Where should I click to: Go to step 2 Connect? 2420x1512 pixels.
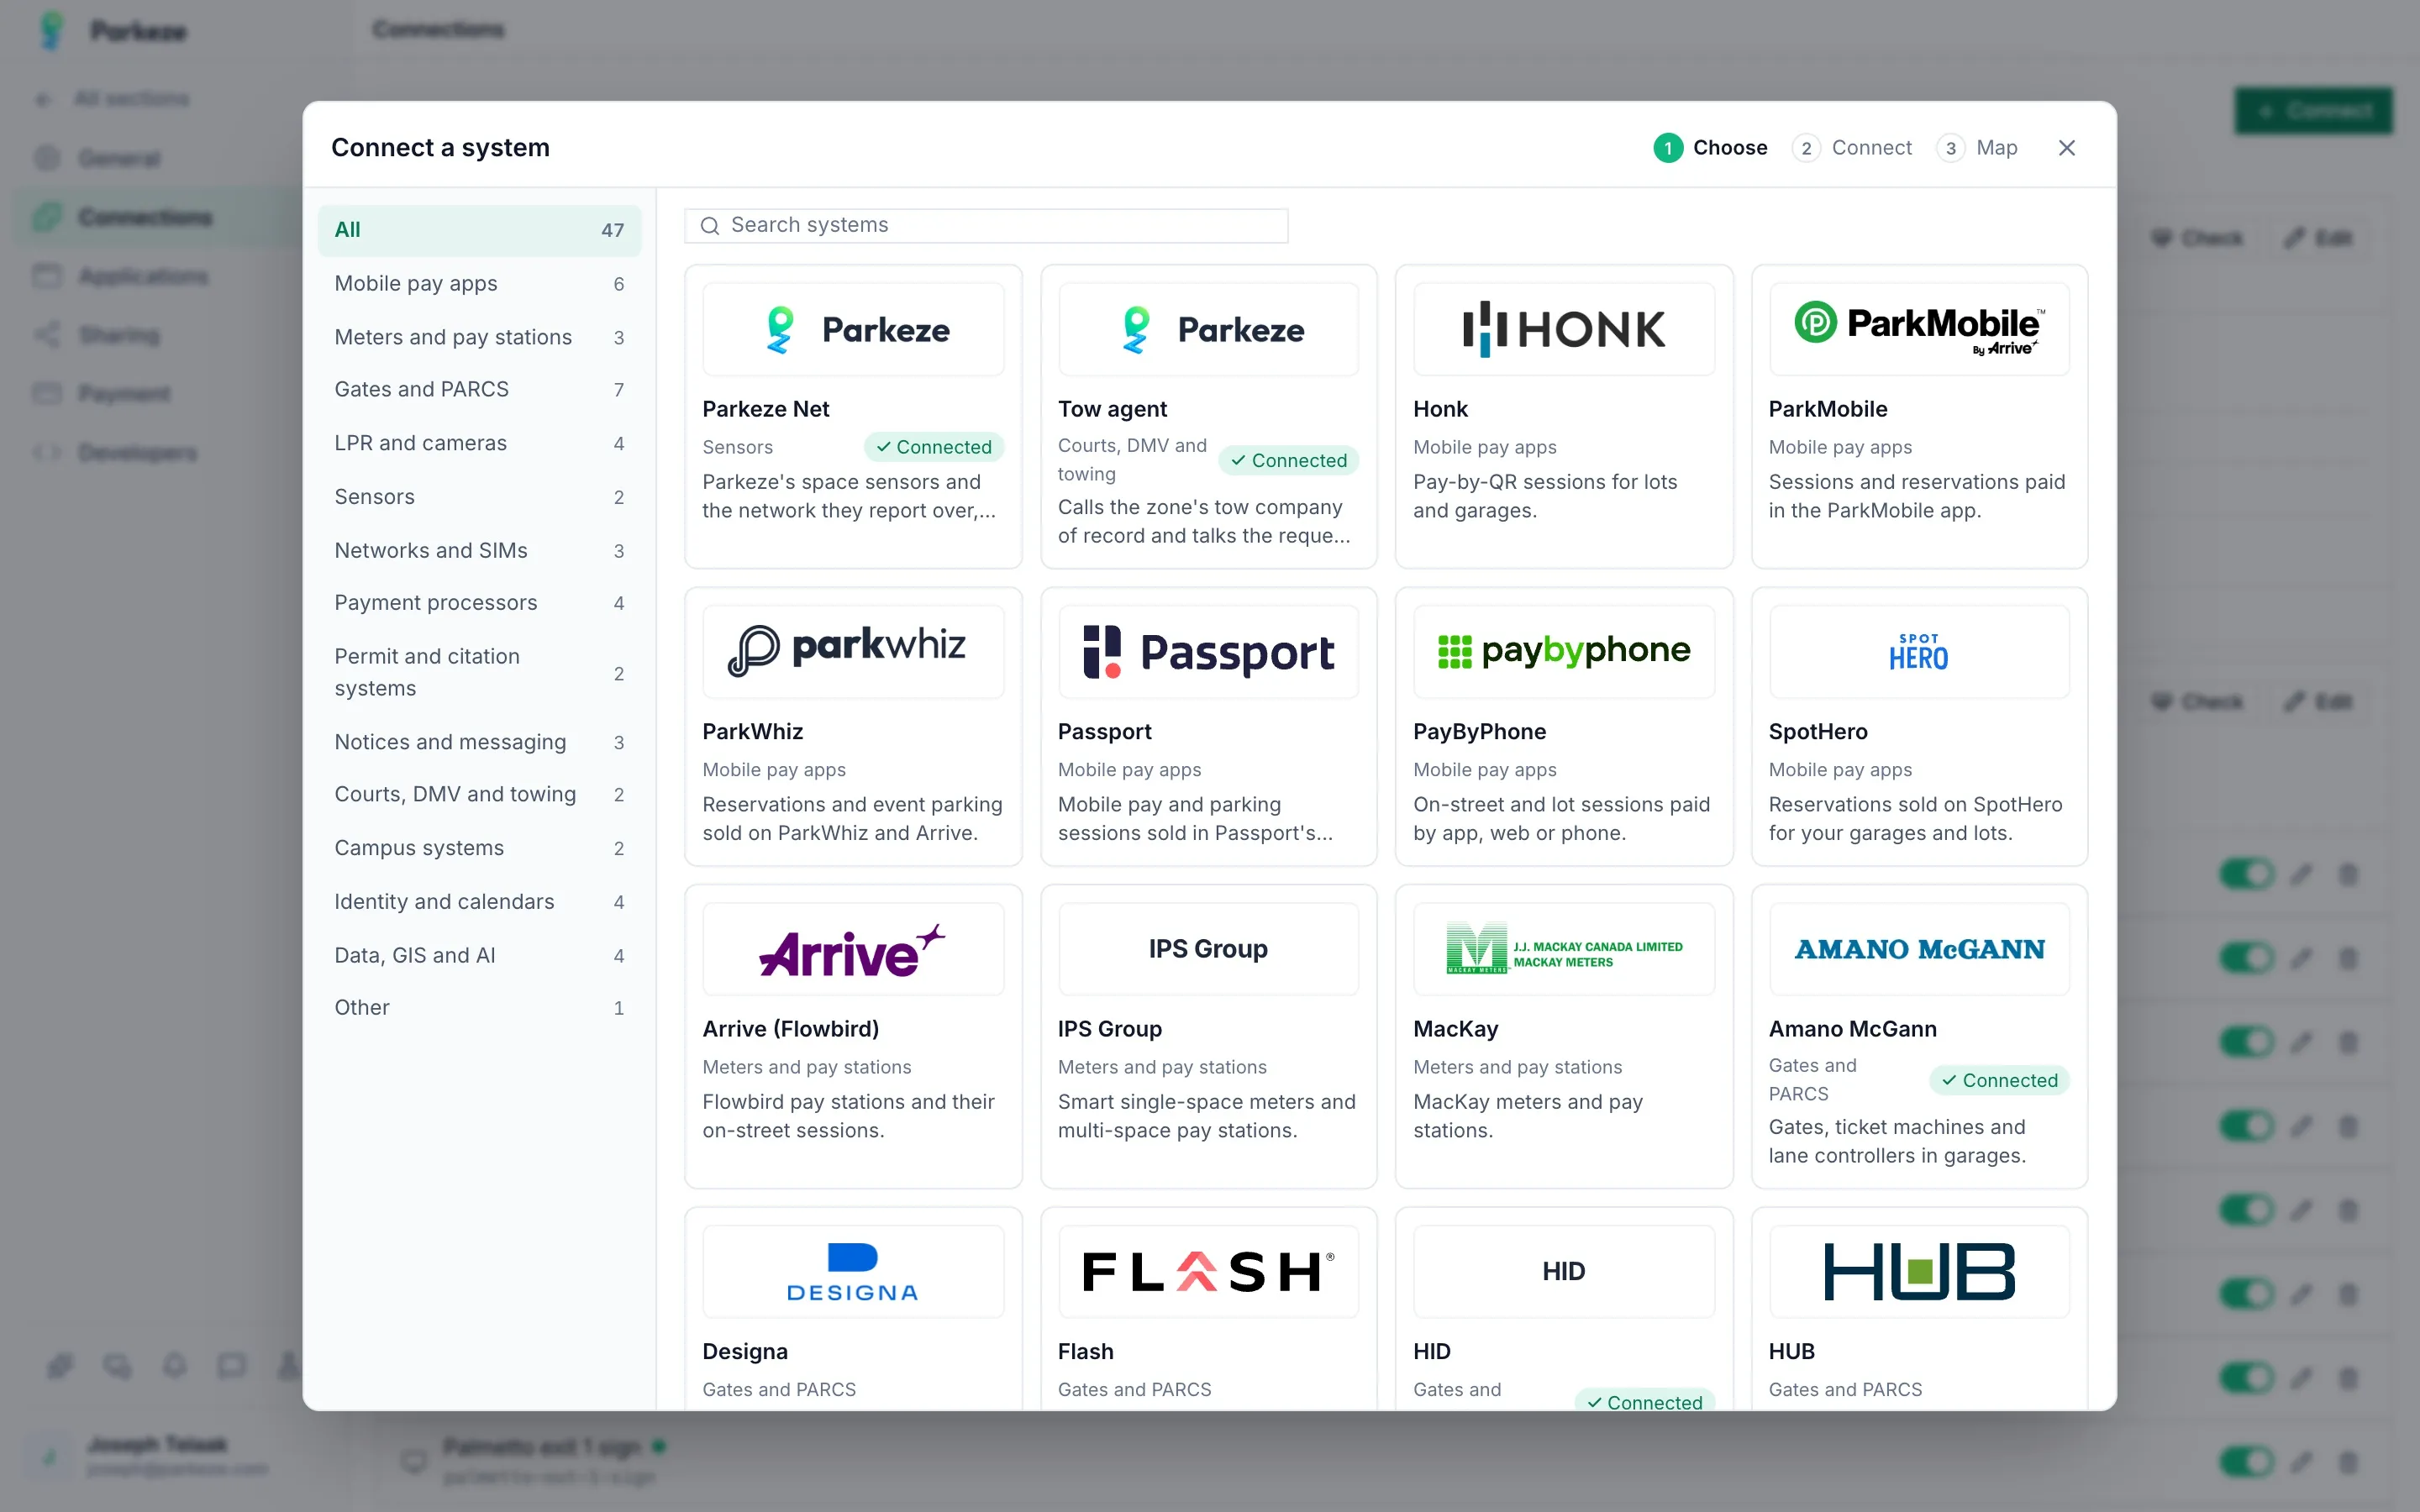pos(1852,148)
